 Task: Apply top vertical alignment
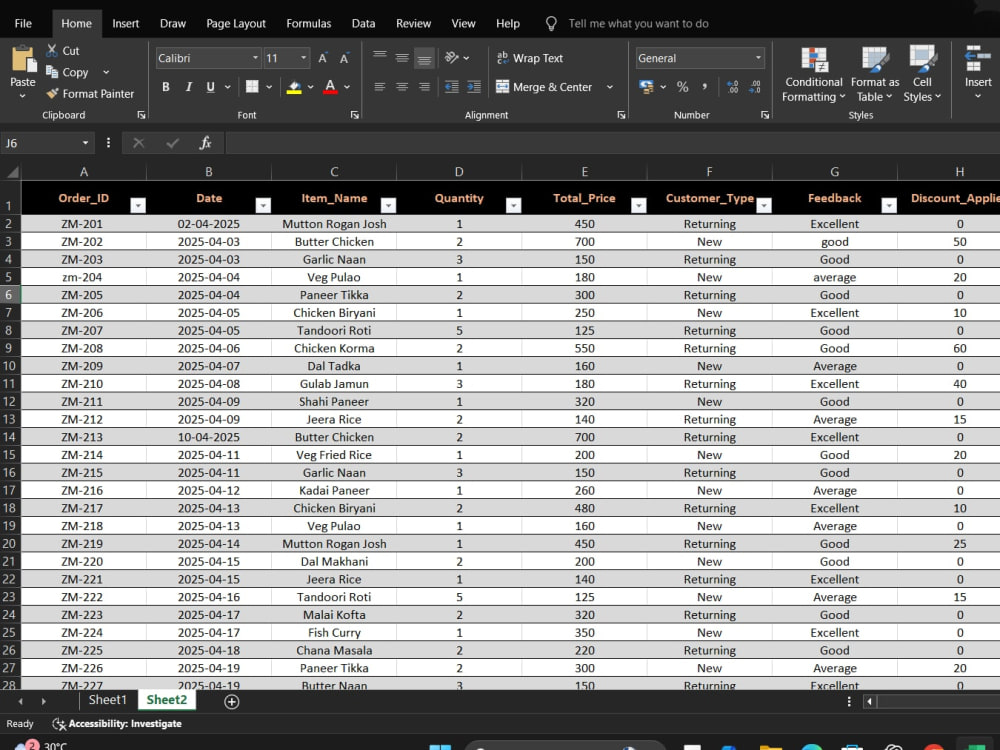point(380,58)
